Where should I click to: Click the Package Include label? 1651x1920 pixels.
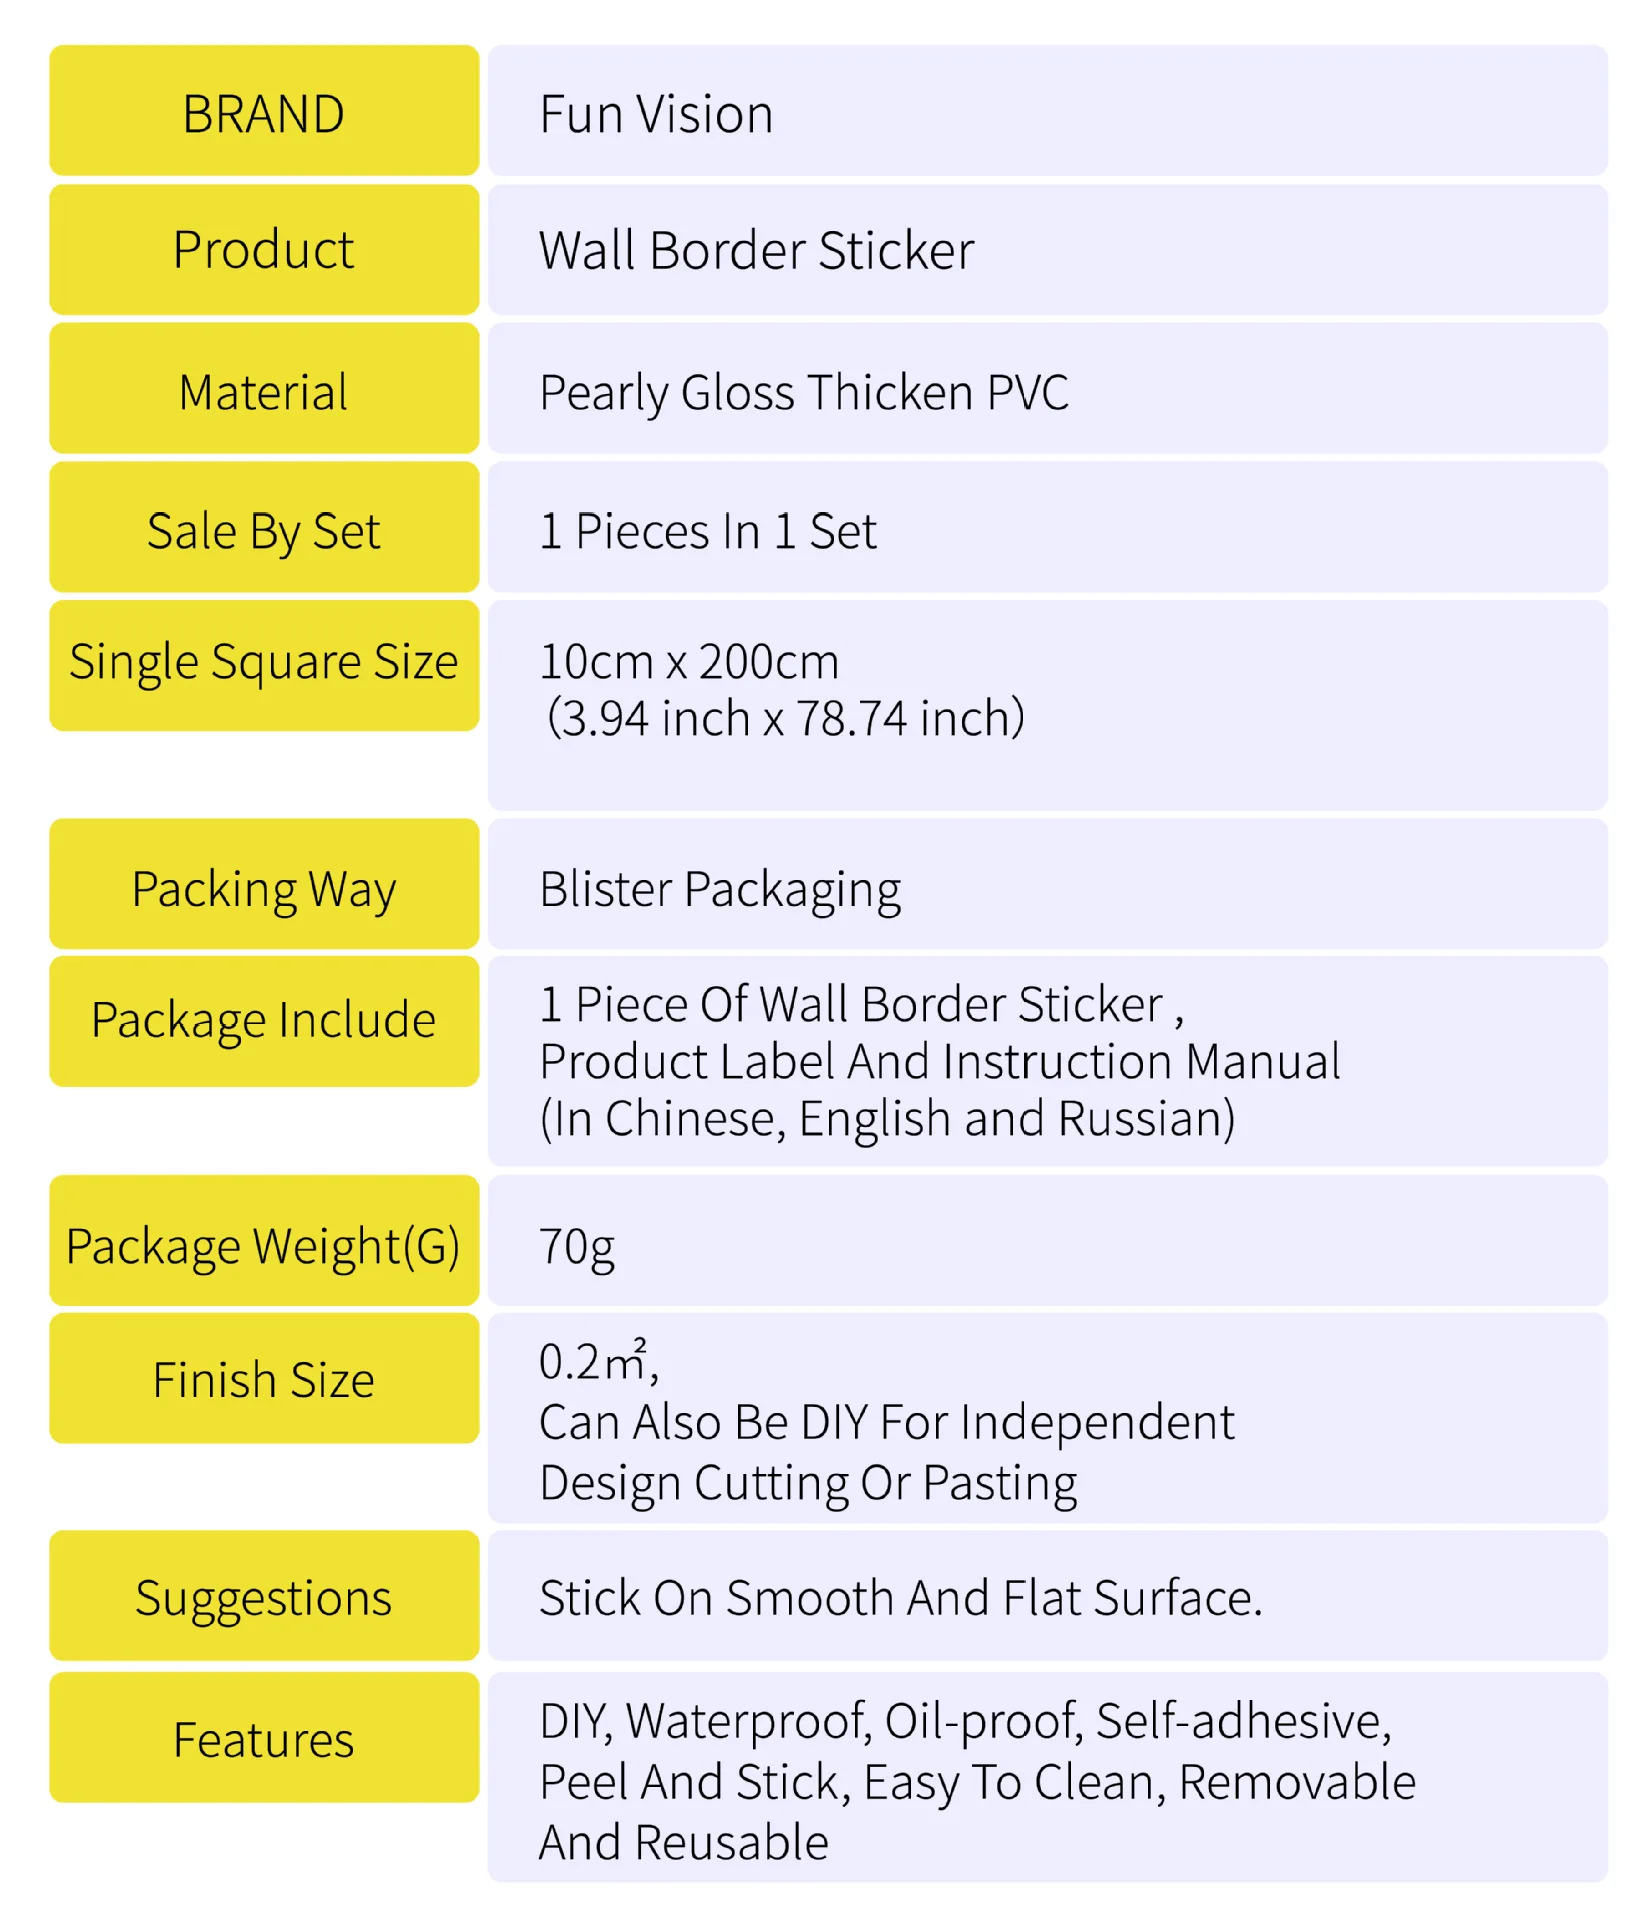tap(264, 1021)
